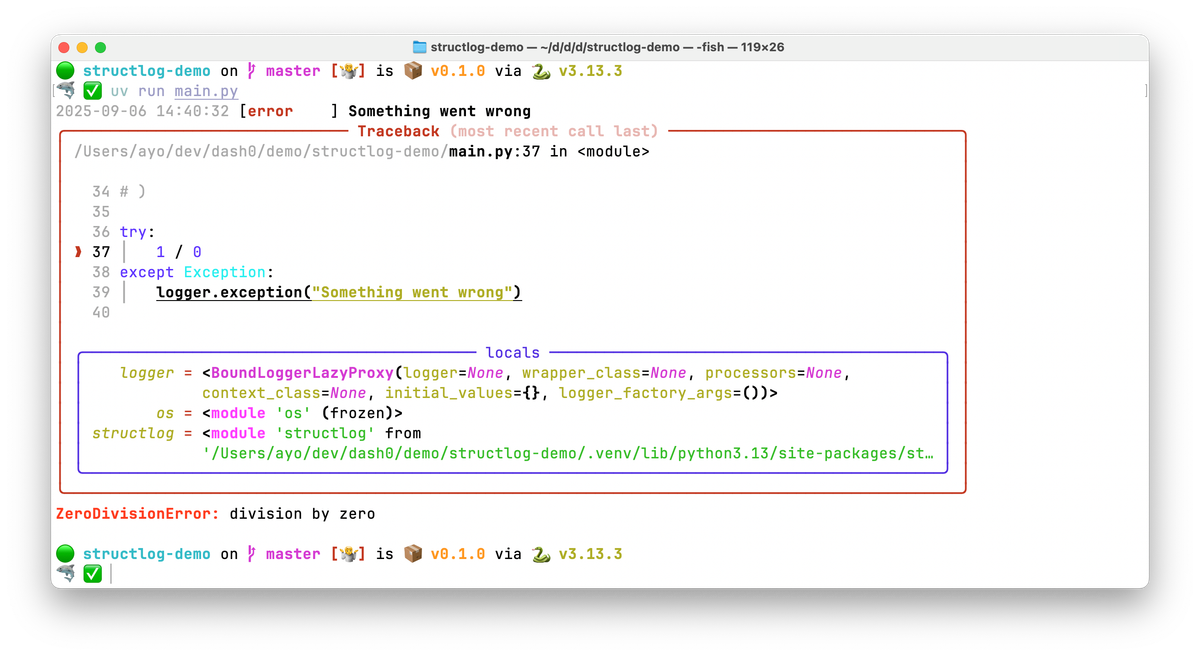Click 'in <module>' after the file path

click(x=599, y=151)
